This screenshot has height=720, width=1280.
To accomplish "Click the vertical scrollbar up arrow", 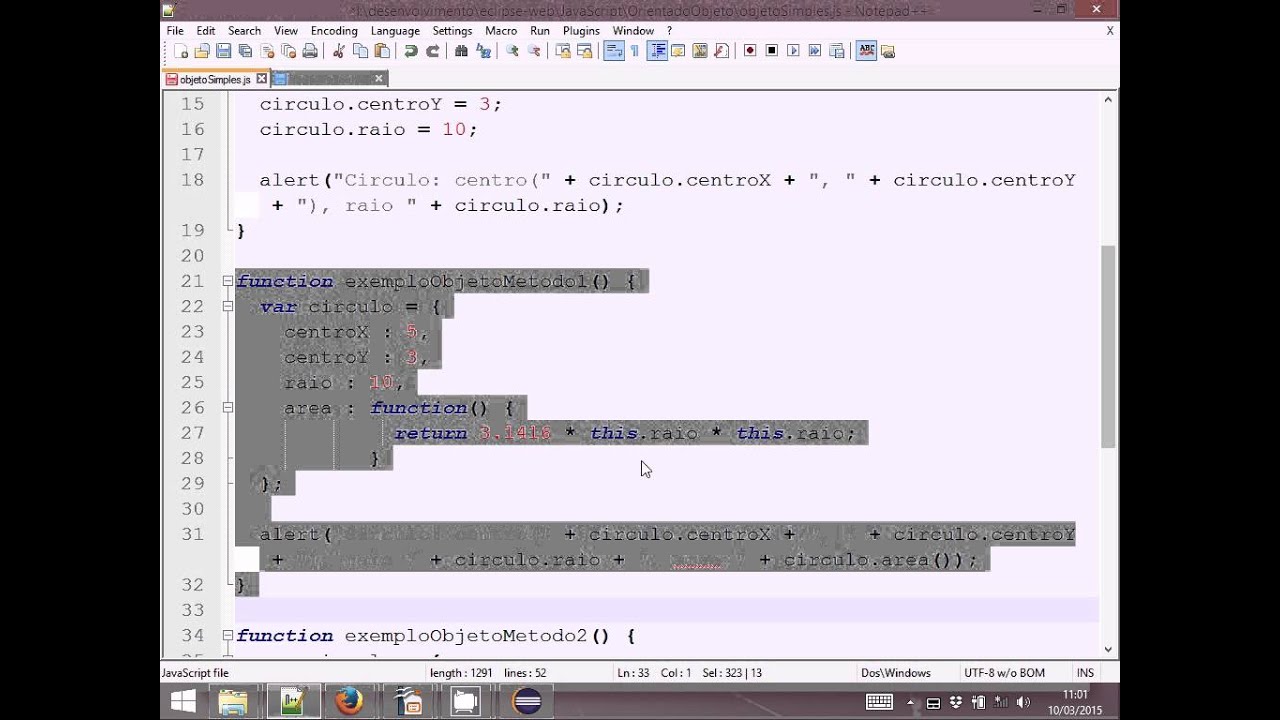I will (1109, 99).
